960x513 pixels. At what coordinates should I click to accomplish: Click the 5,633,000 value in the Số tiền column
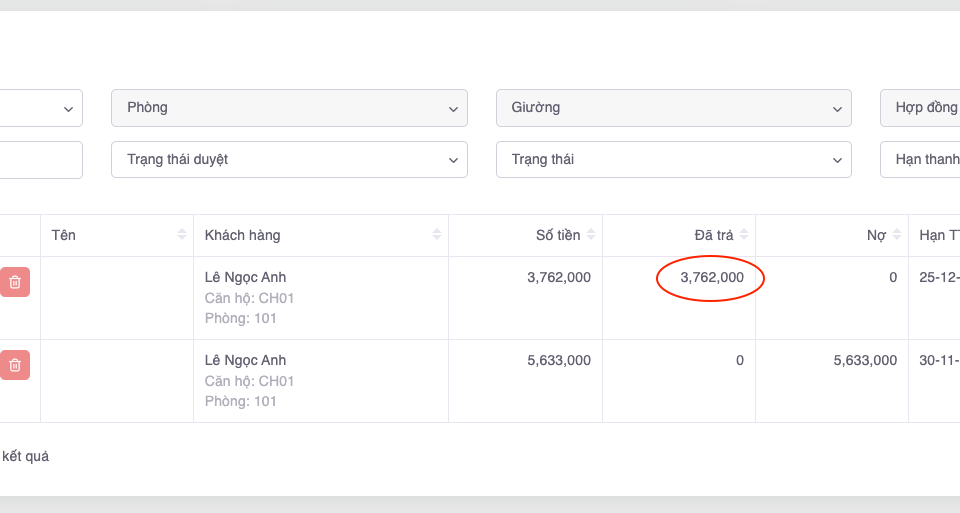[x=558, y=361]
